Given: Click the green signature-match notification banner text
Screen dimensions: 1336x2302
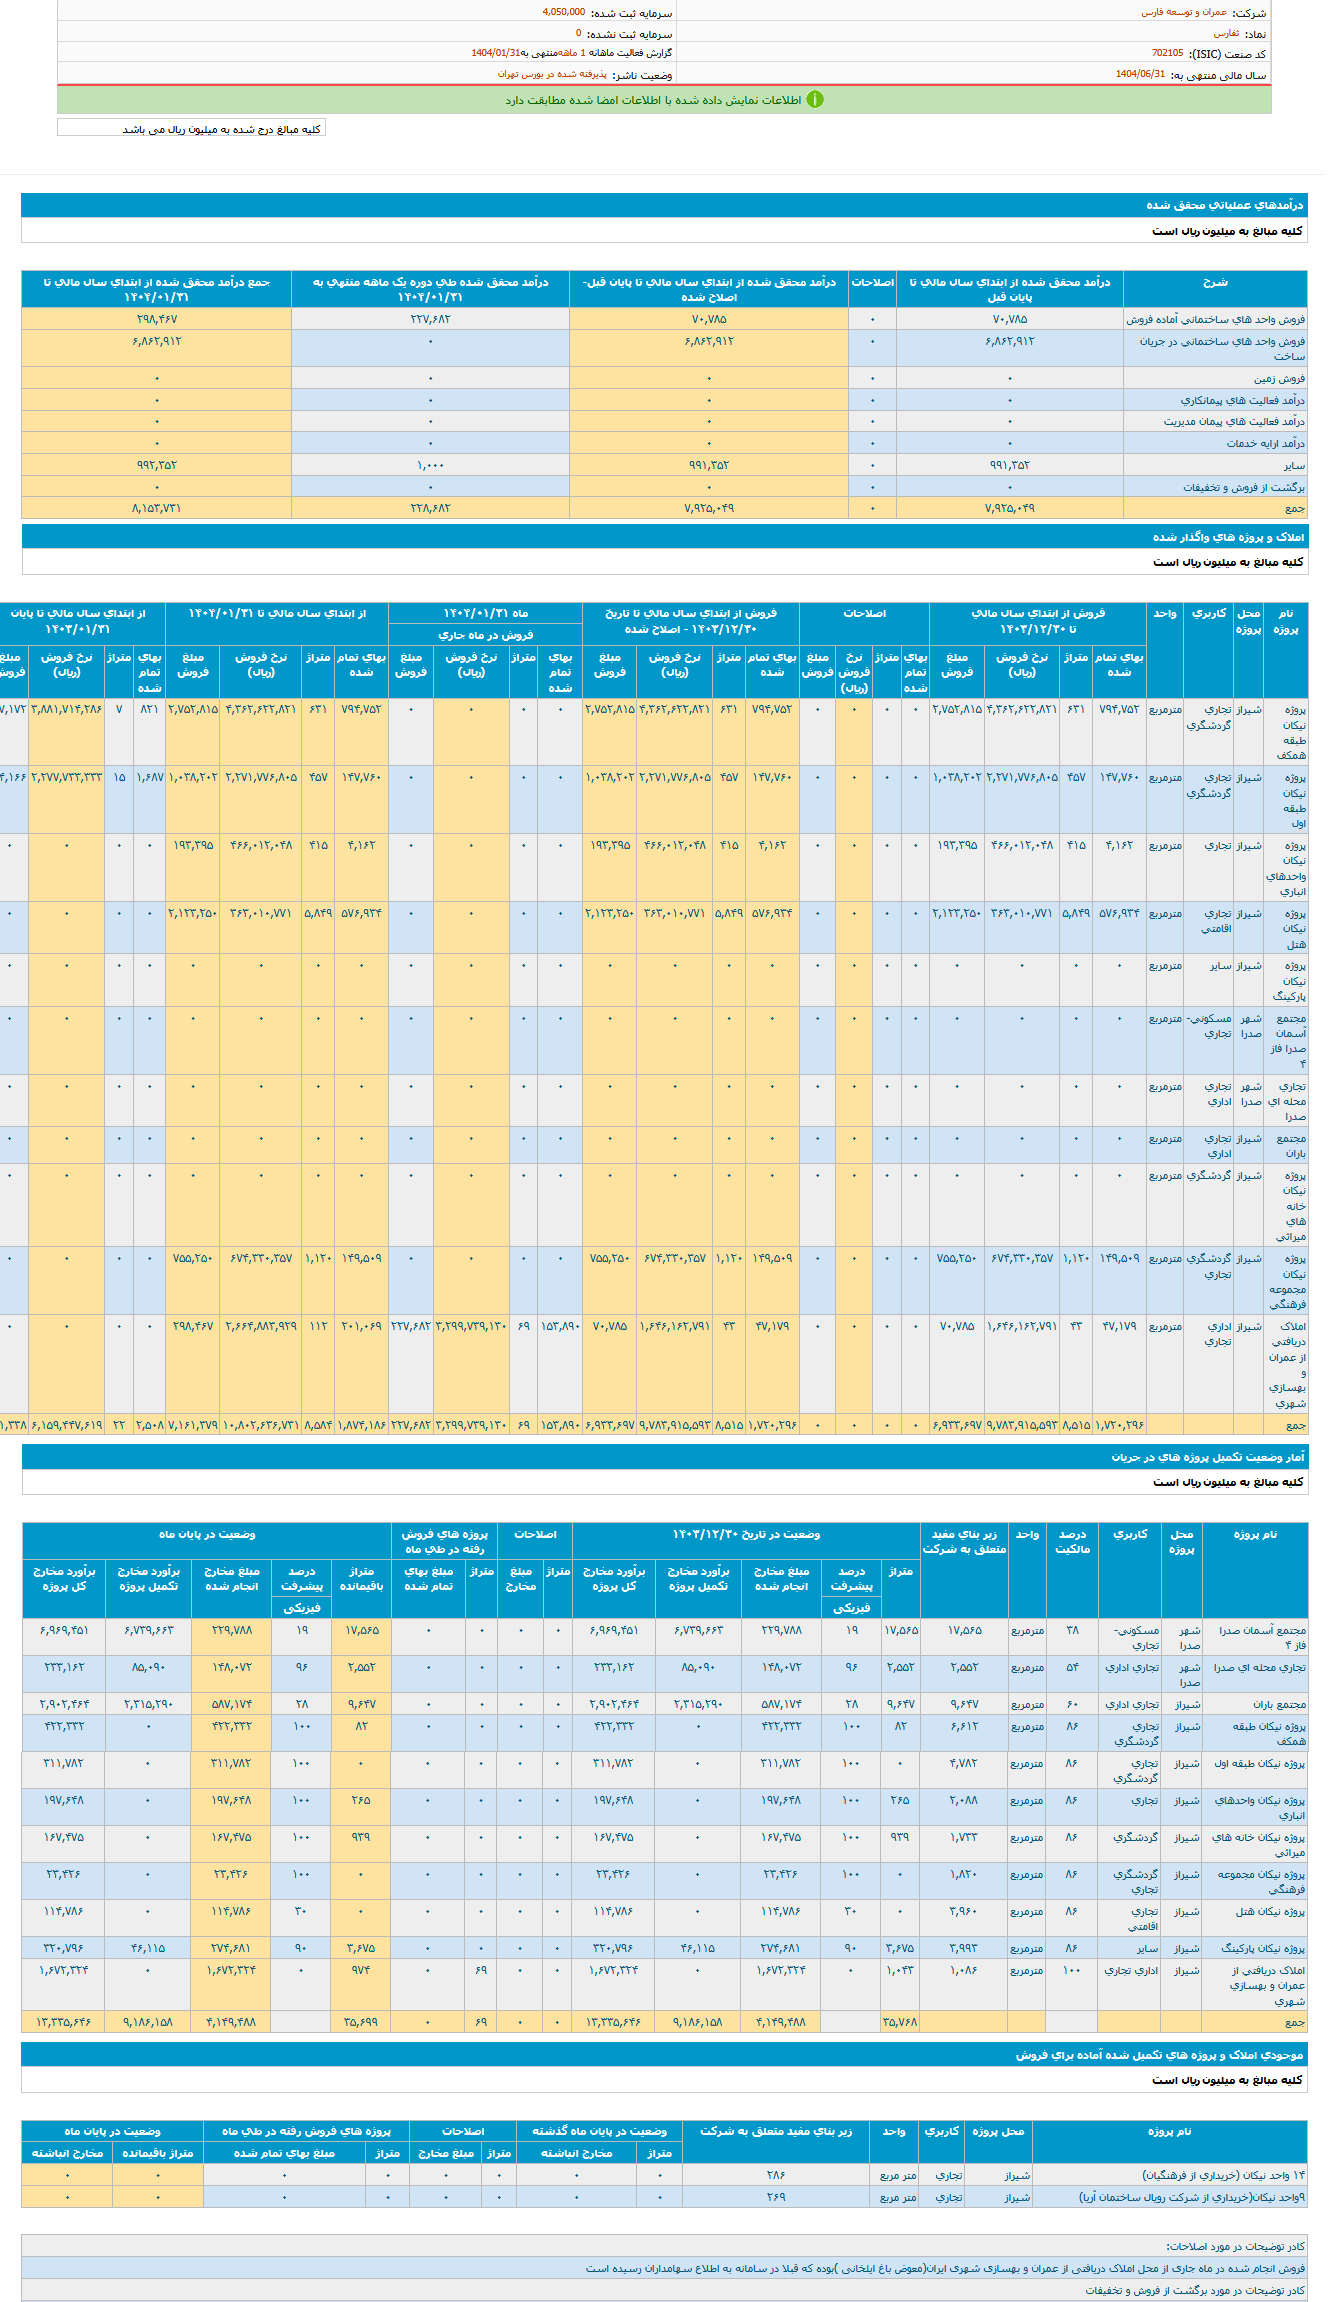Looking at the screenshot, I should [x=652, y=100].
